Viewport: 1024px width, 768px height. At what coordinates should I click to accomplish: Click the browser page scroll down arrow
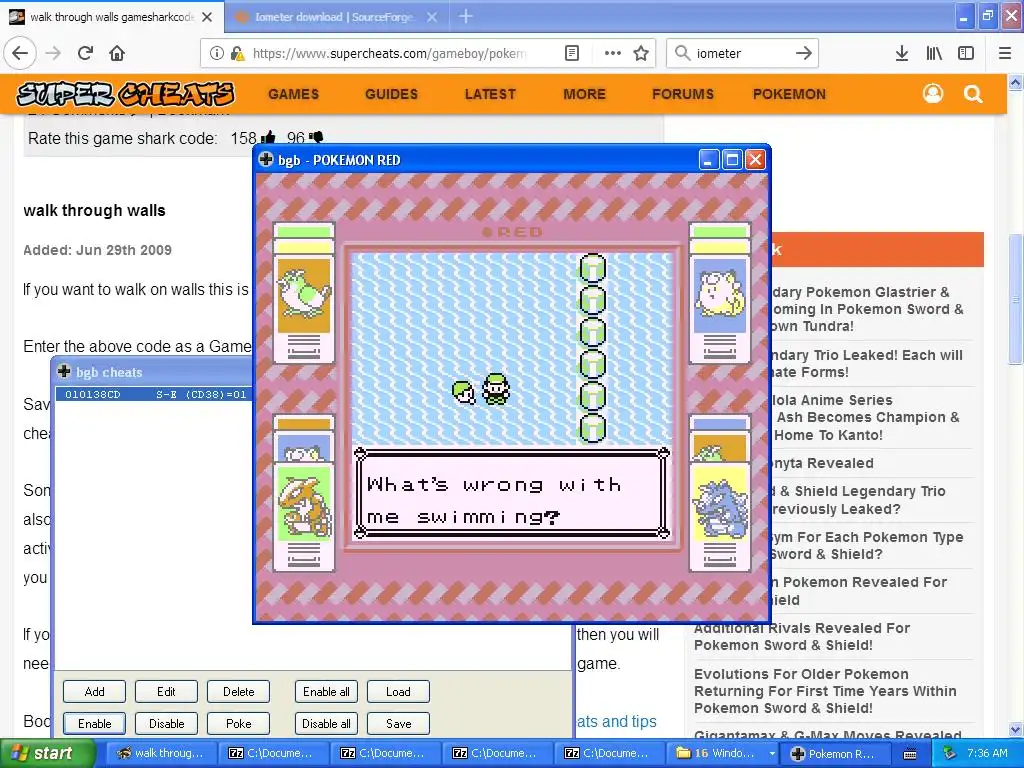(1015, 729)
